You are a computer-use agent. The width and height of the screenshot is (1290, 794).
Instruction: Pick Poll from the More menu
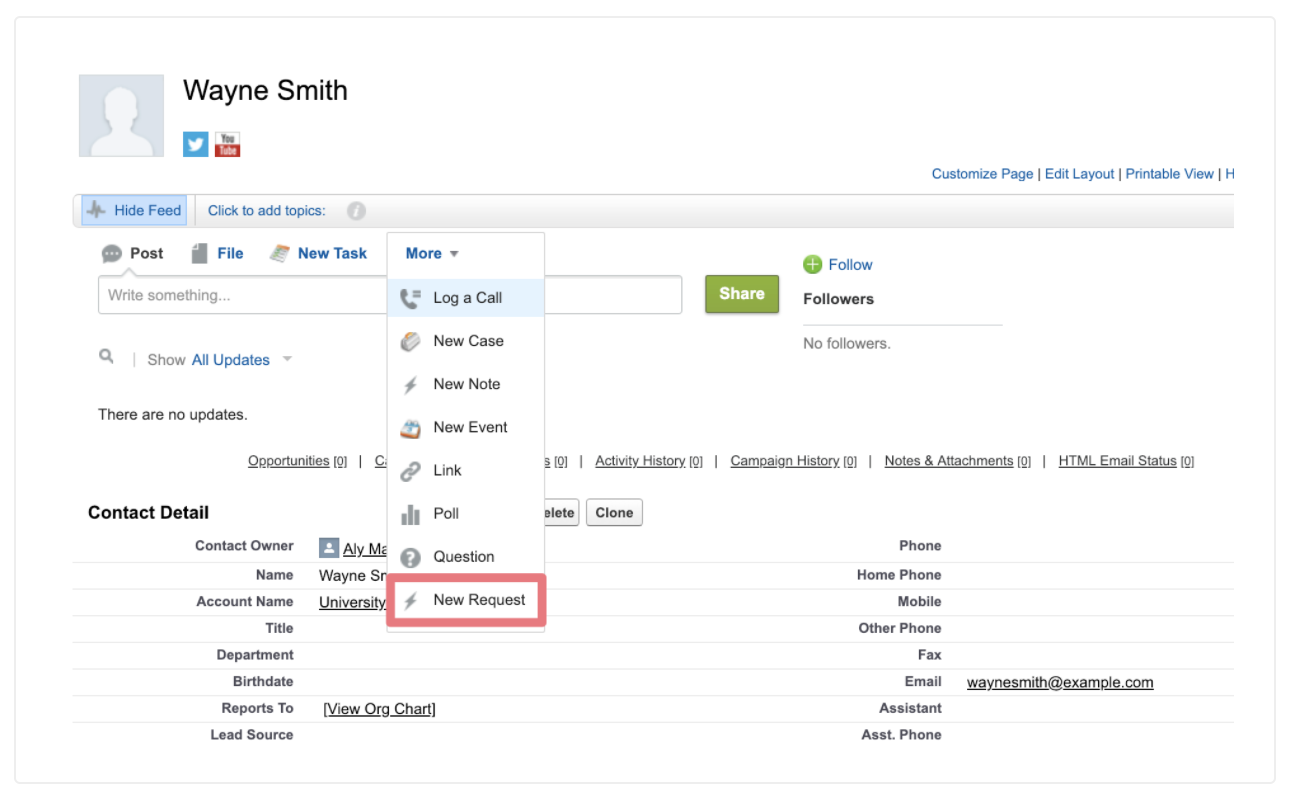pyautogui.click(x=445, y=514)
